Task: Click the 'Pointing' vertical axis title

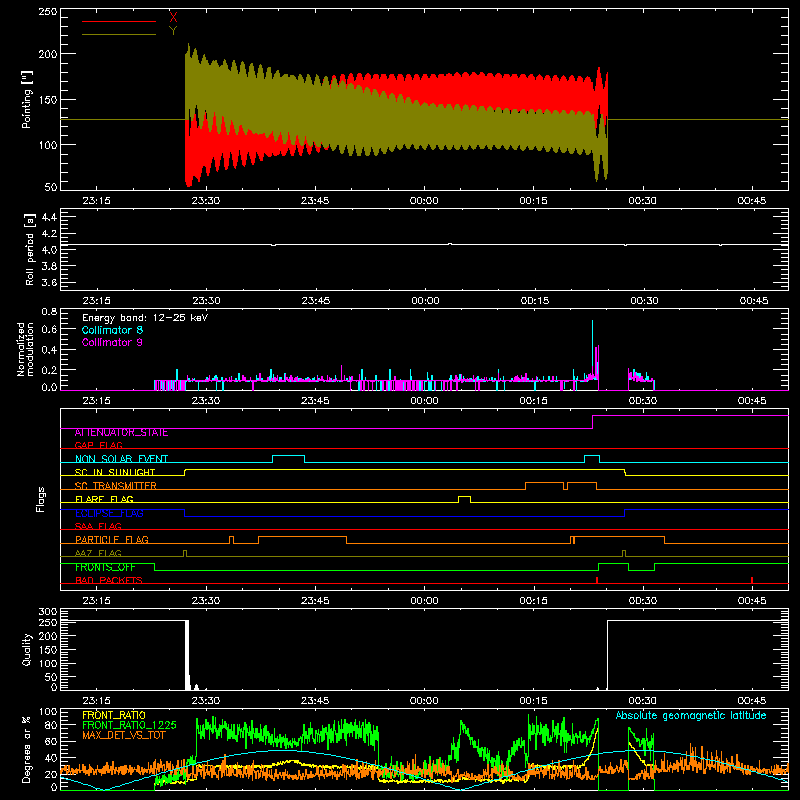Action: 27,99
